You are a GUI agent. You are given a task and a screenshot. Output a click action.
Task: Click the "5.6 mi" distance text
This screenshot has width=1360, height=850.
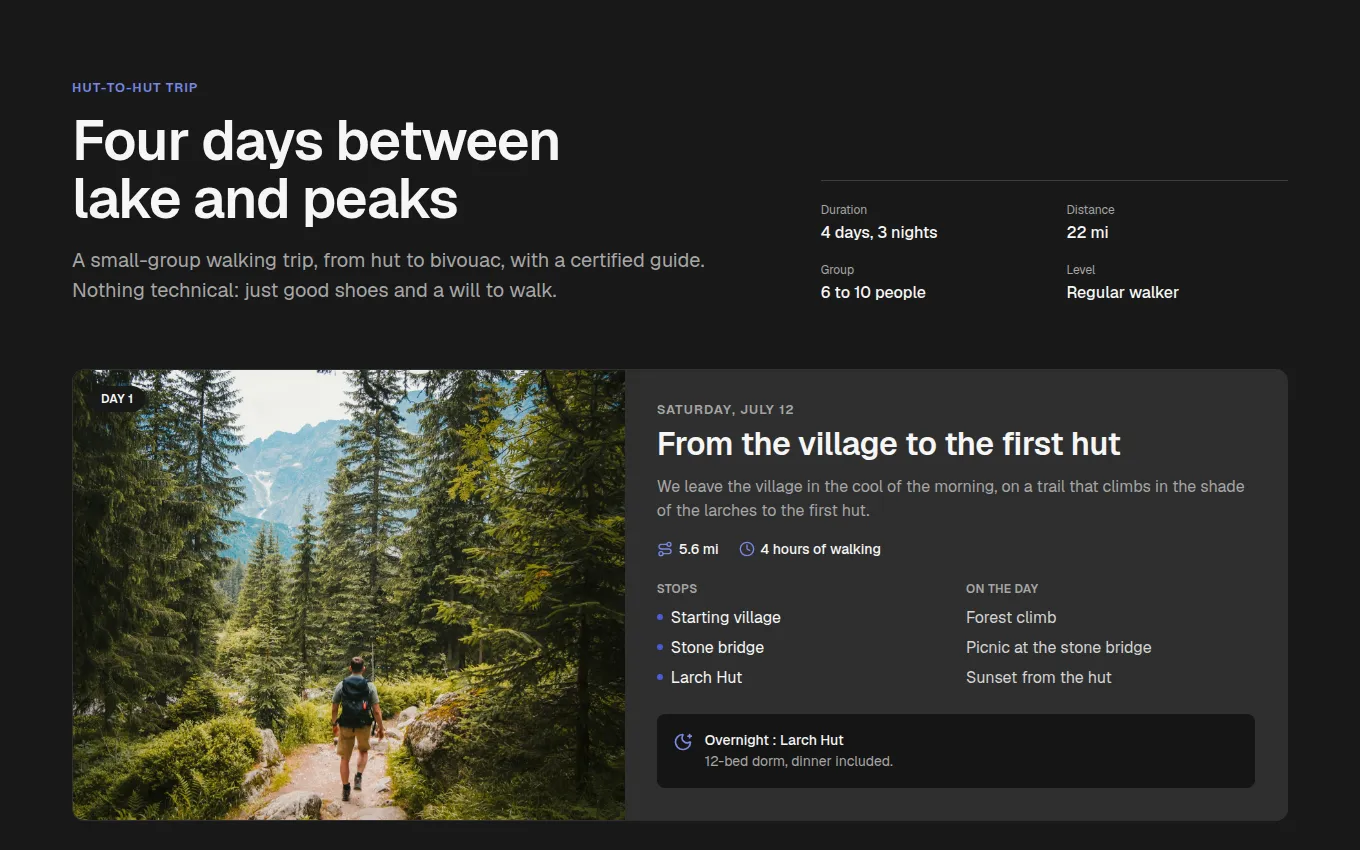click(699, 549)
